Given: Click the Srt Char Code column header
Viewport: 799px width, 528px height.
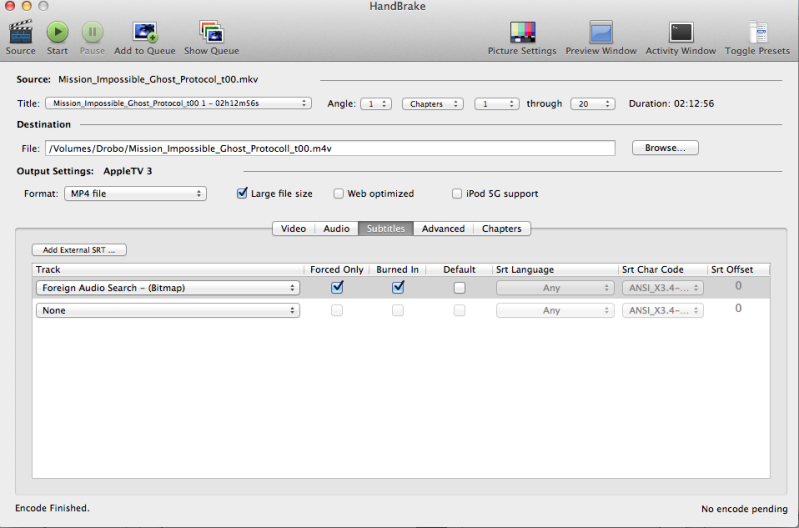Looking at the screenshot, I should click(x=662, y=270).
